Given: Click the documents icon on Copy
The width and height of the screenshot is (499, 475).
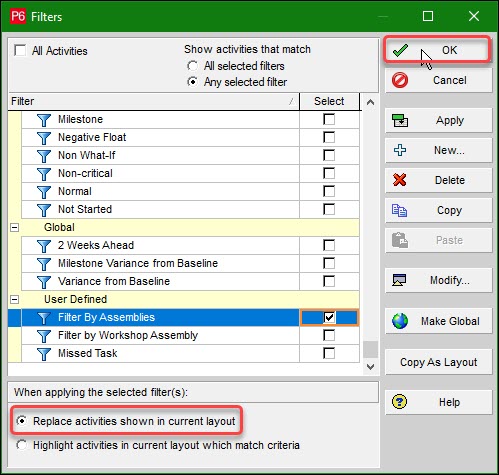Looking at the screenshot, I should coord(399,210).
